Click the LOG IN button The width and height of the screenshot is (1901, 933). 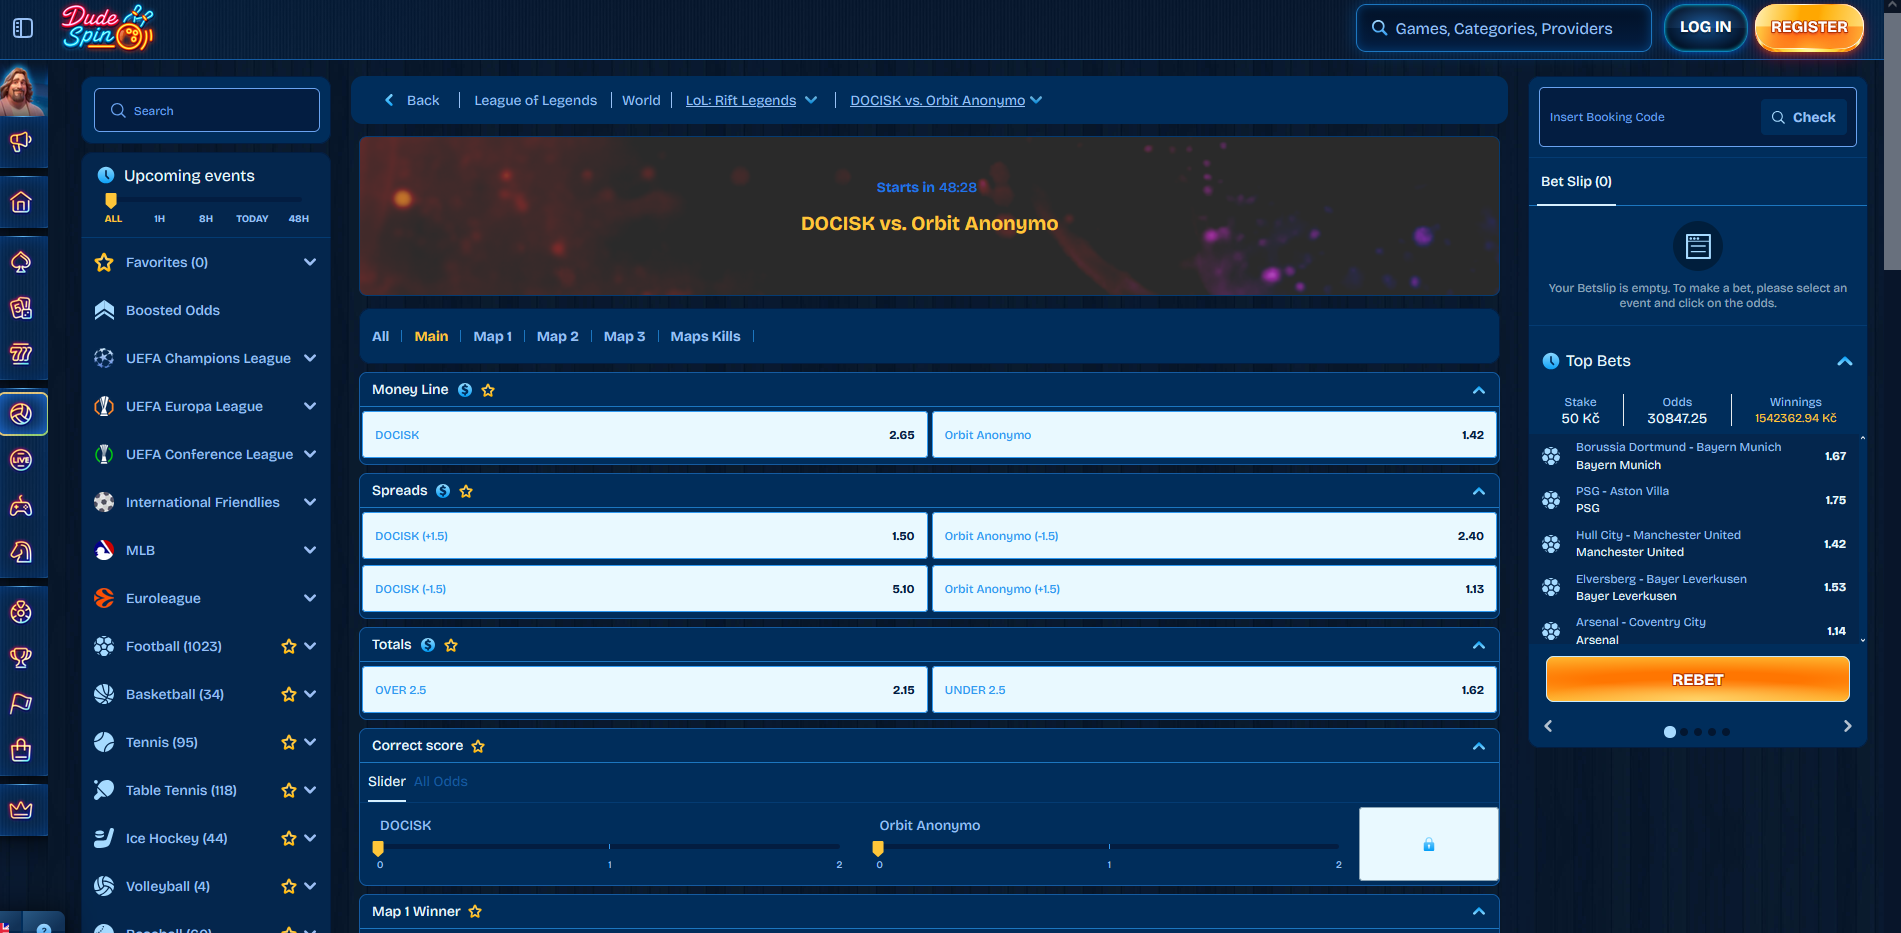(x=1705, y=27)
